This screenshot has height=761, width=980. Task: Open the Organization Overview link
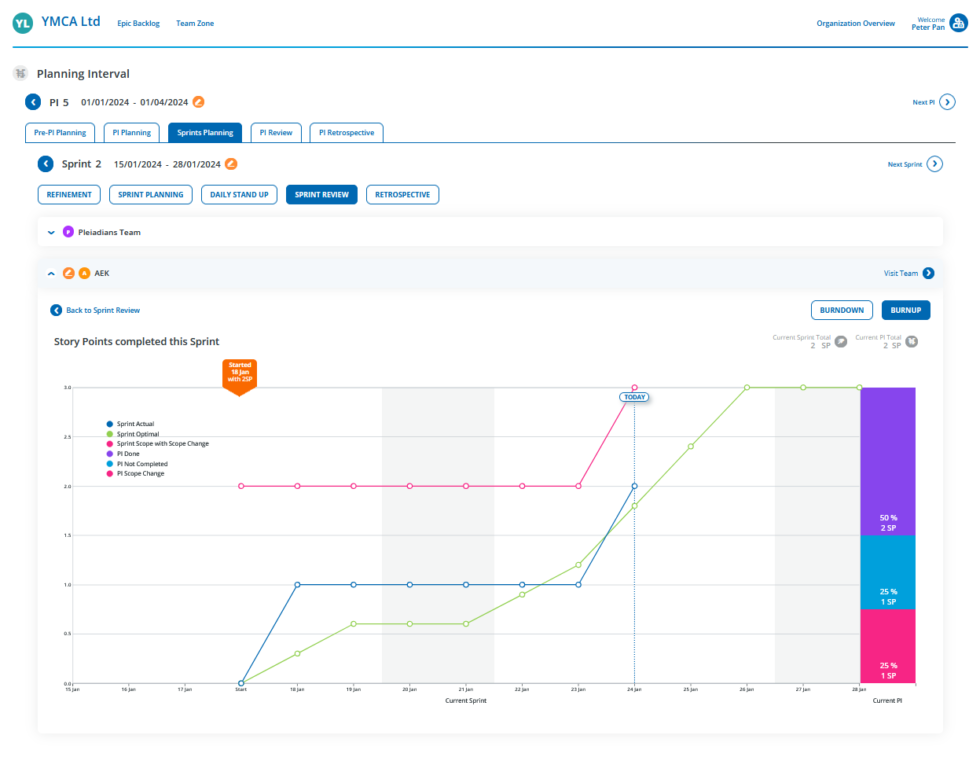click(856, 23)
